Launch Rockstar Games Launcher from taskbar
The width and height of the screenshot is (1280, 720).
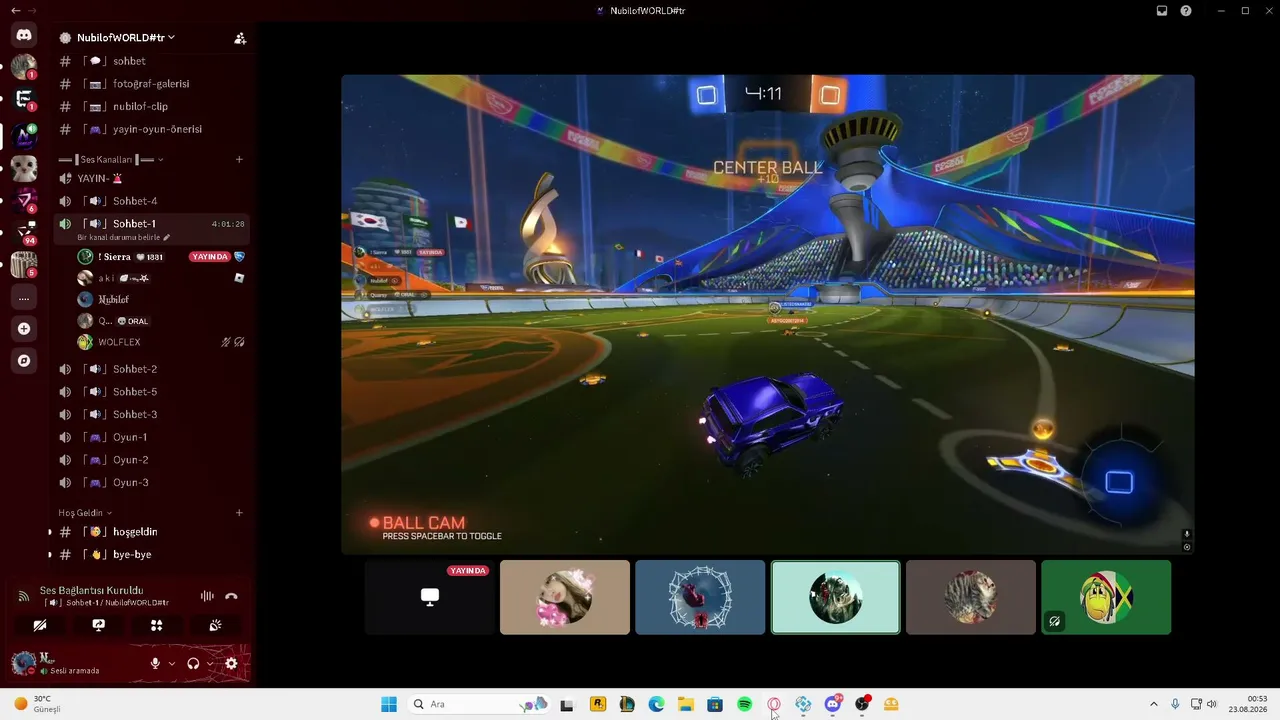click(598, 704)
